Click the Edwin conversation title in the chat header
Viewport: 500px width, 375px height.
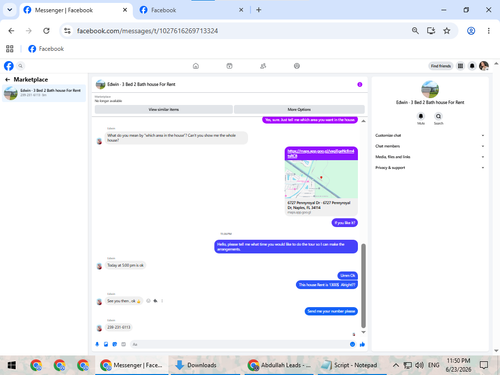141,84
